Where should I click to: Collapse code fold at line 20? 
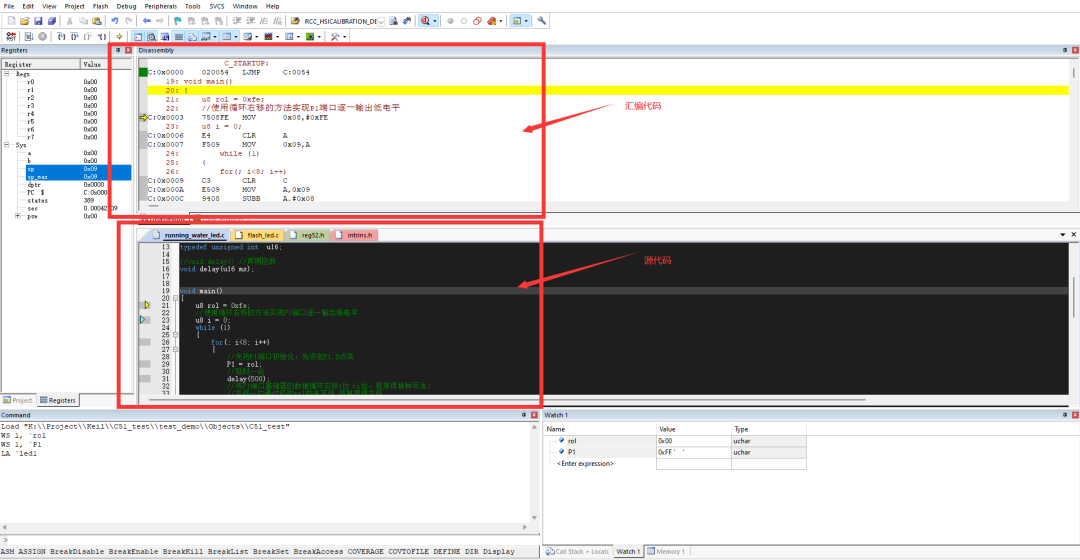175,298
